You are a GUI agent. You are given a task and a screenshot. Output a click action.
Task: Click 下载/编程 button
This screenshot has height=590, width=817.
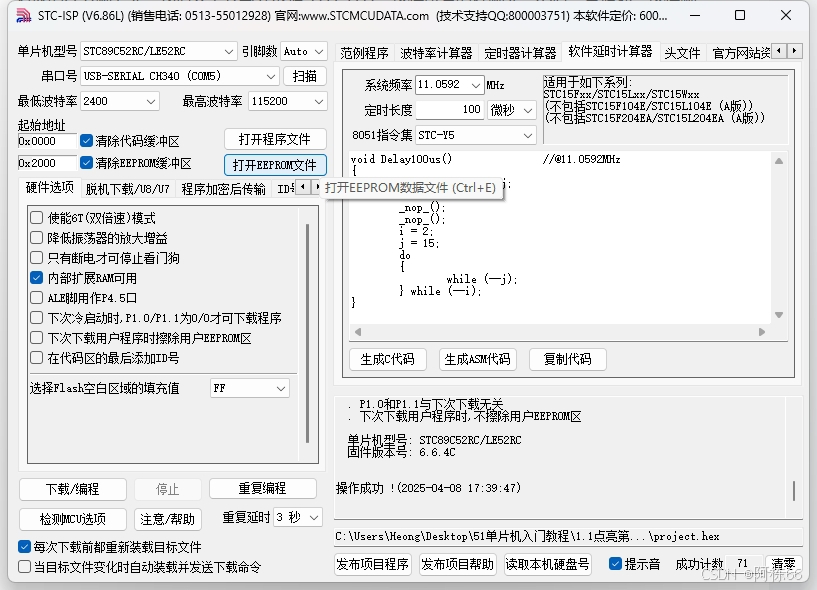click(72, 489)
